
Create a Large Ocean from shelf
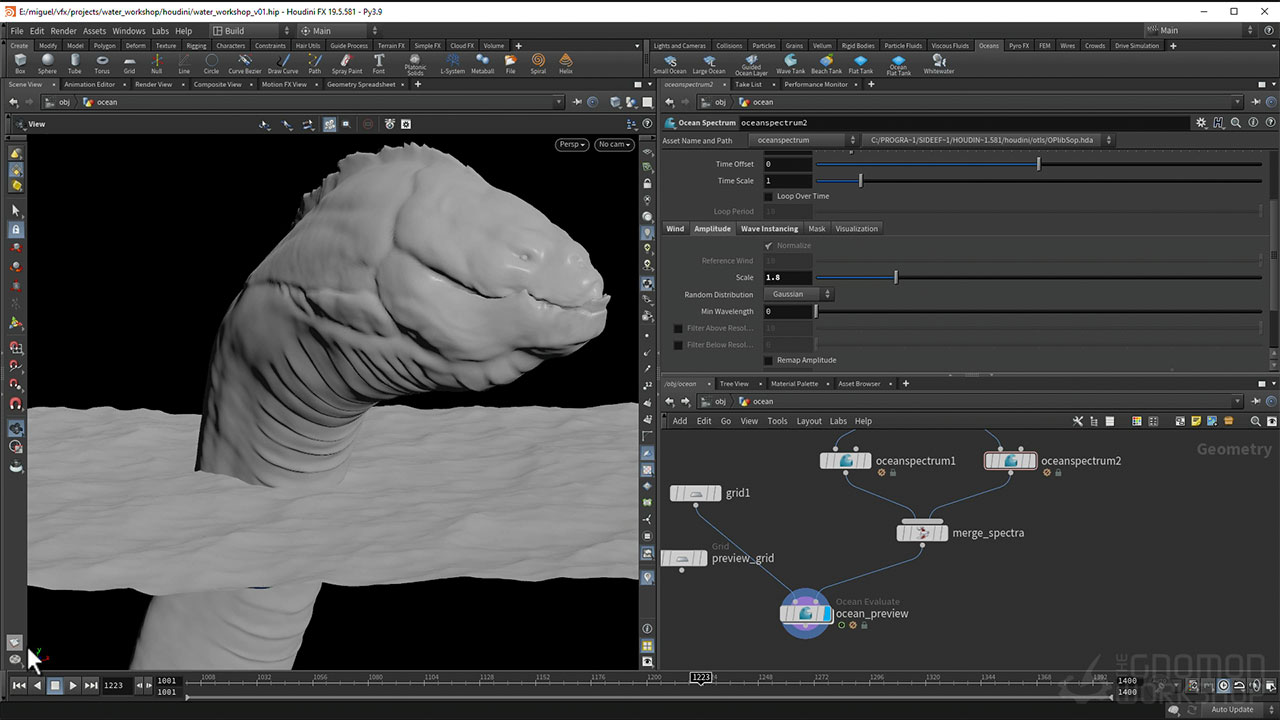709,63
